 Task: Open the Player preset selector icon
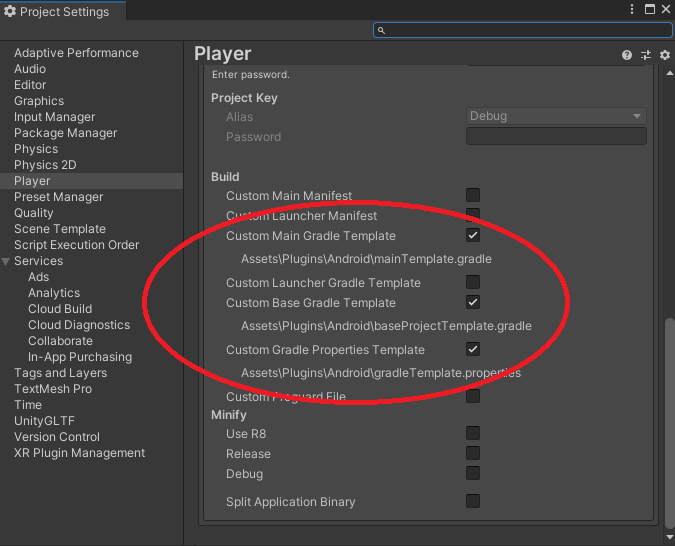click(x=646, y=55)
